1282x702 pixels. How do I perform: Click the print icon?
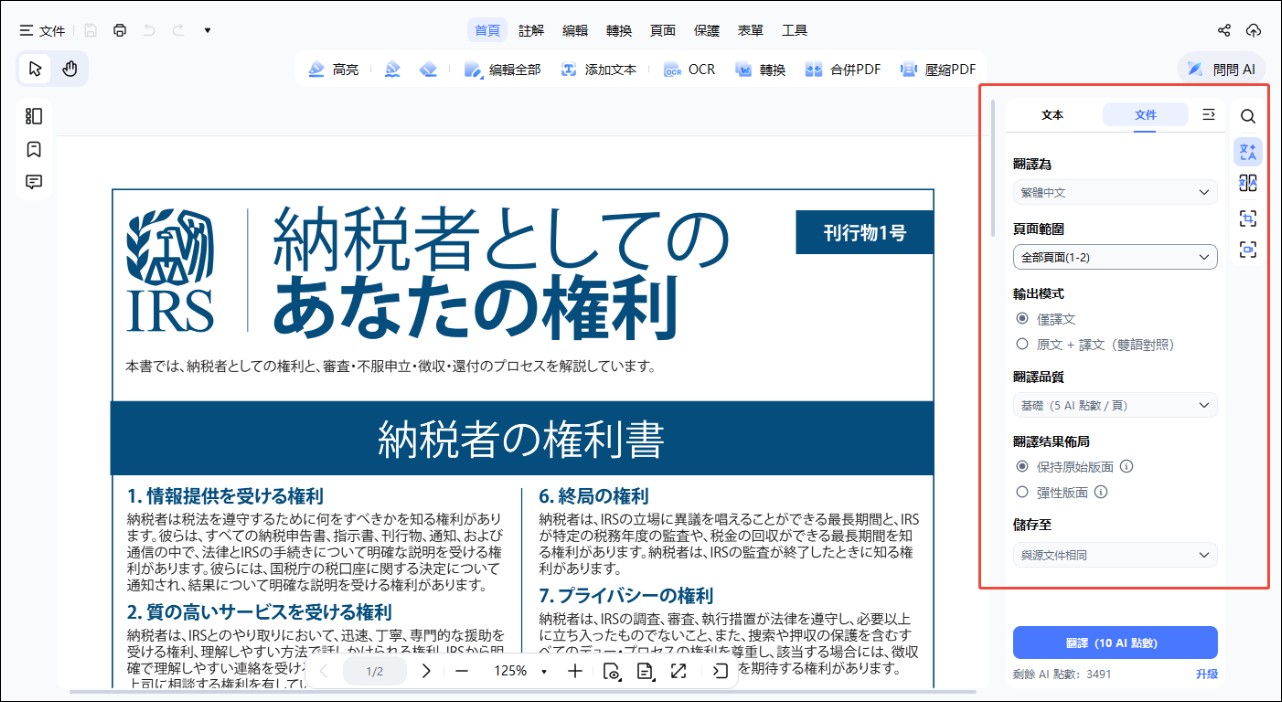point(120,30)
